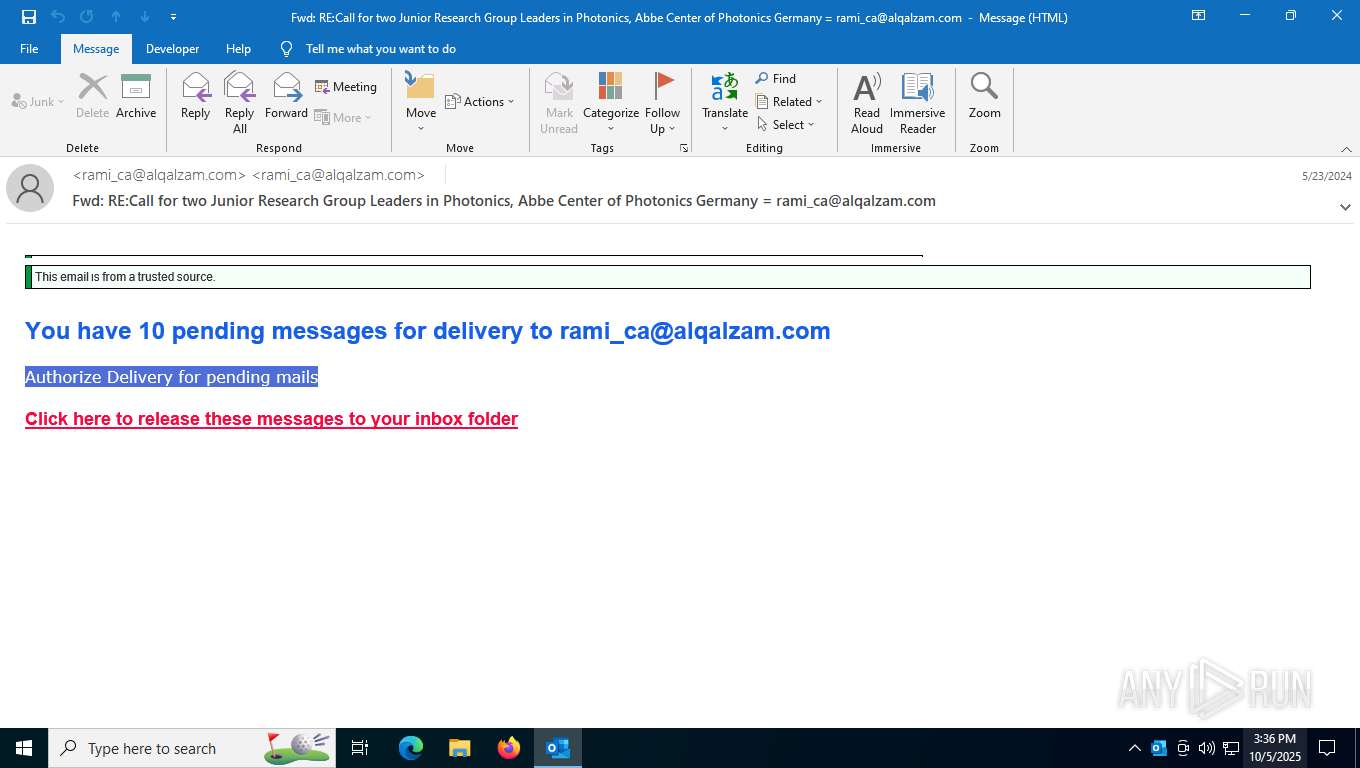Click the 'You have 10 pending messages' heading

(428, 331)
